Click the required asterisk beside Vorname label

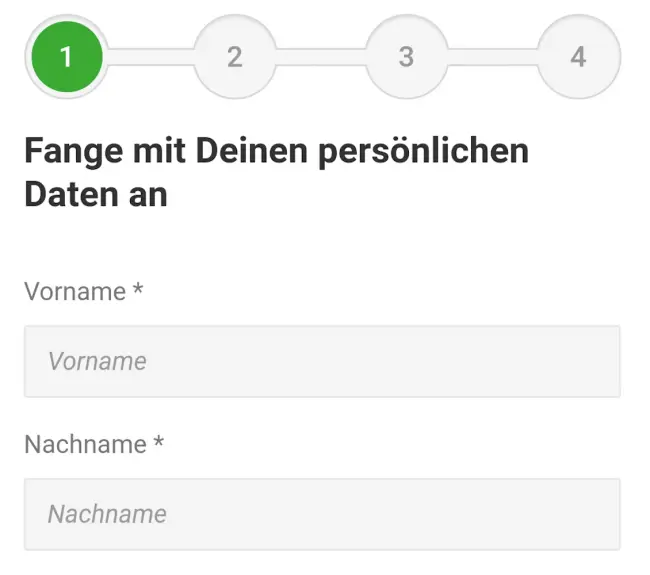138,290
